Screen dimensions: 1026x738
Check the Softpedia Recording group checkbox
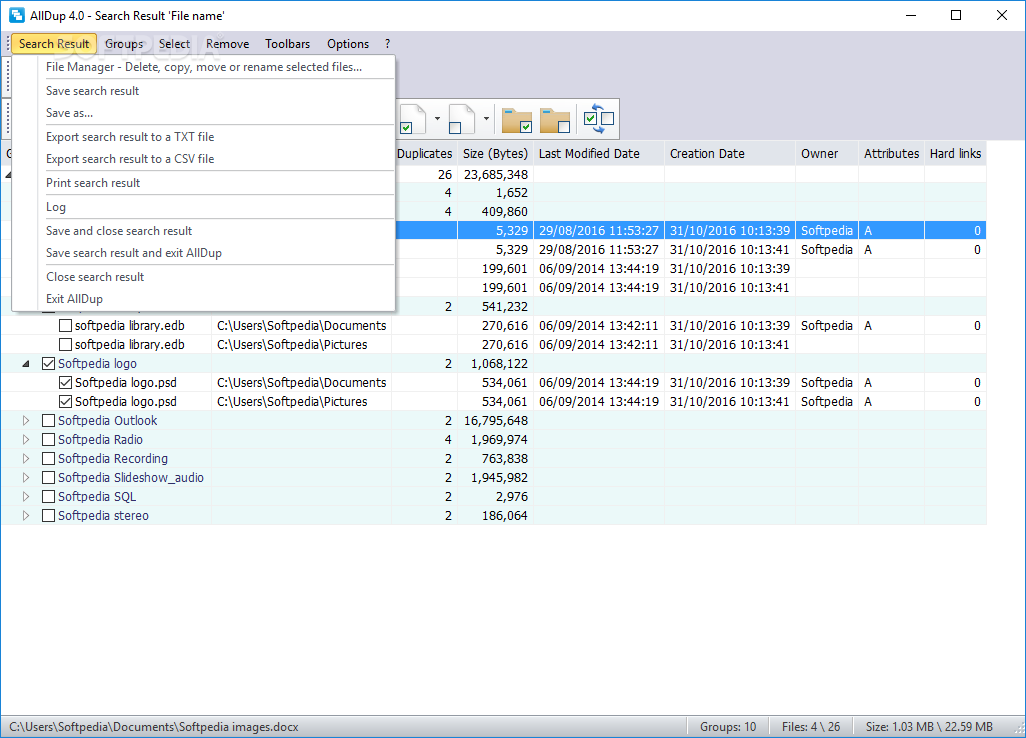[48, 459]
